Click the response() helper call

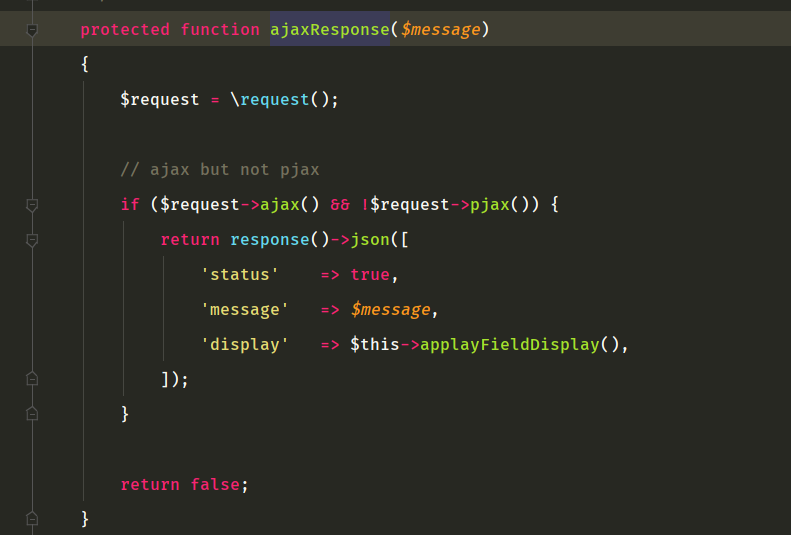[x=279, y=240]
